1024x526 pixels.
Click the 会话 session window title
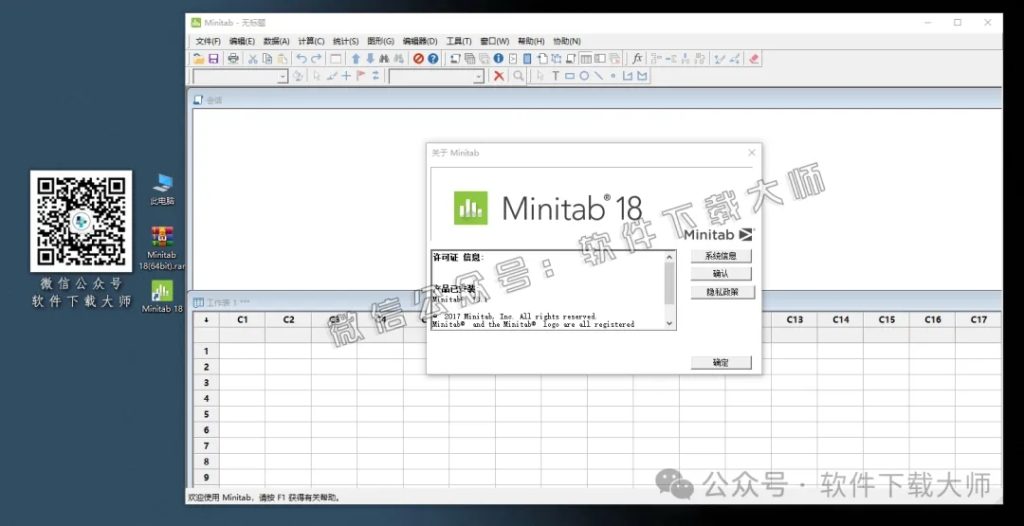[x=215, y=100]
